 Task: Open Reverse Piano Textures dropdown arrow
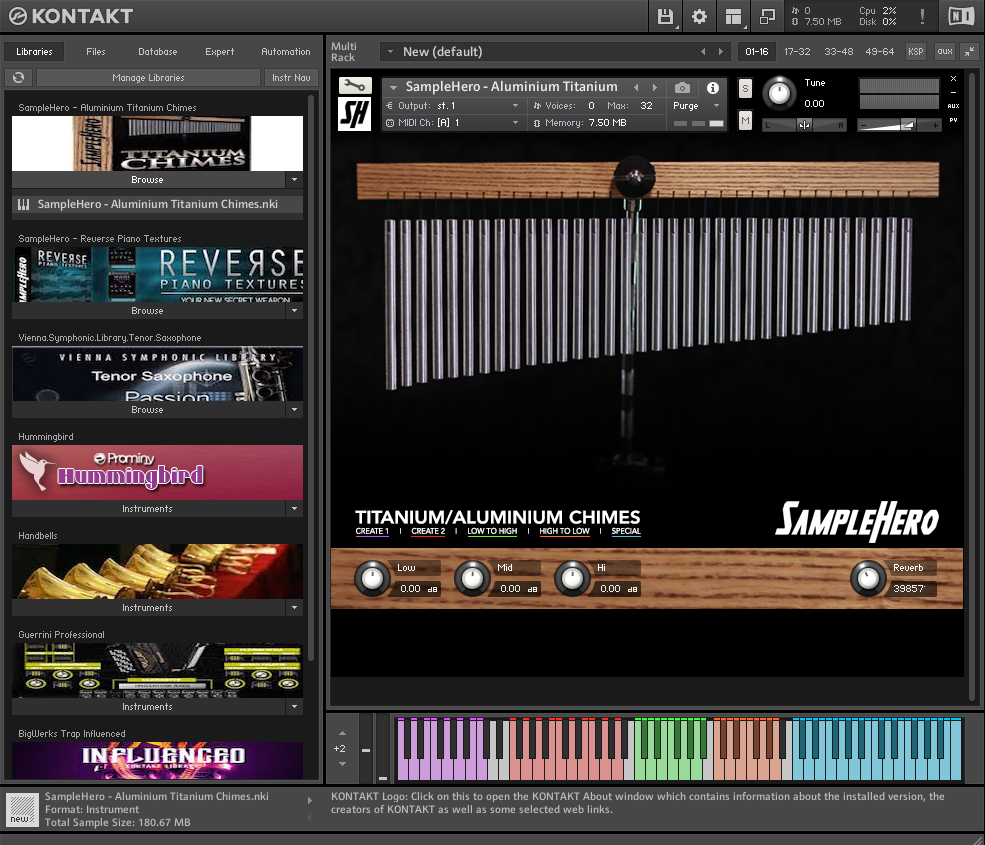tap(295, 310)
